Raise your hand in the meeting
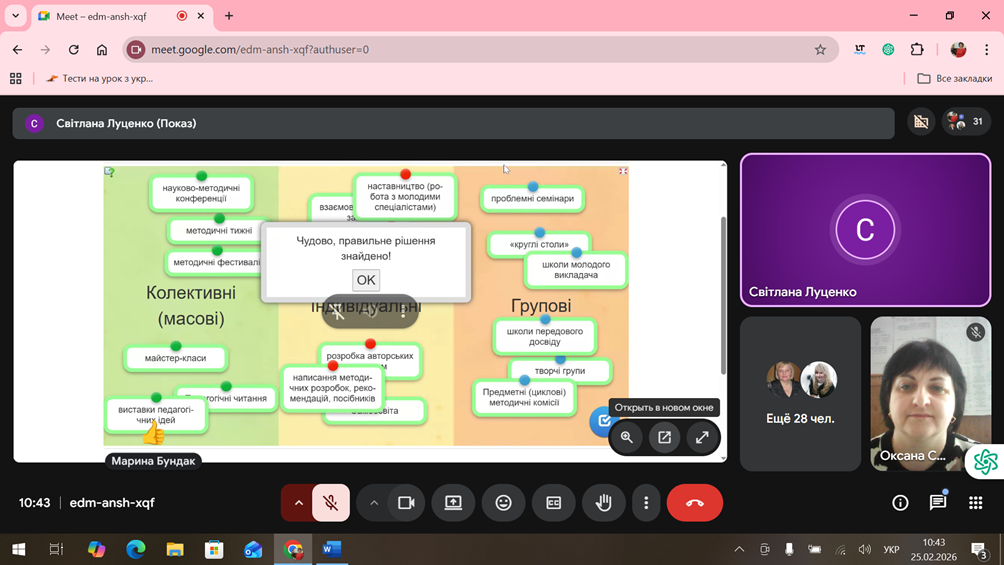1004x565 pixels. click(603, 503)
